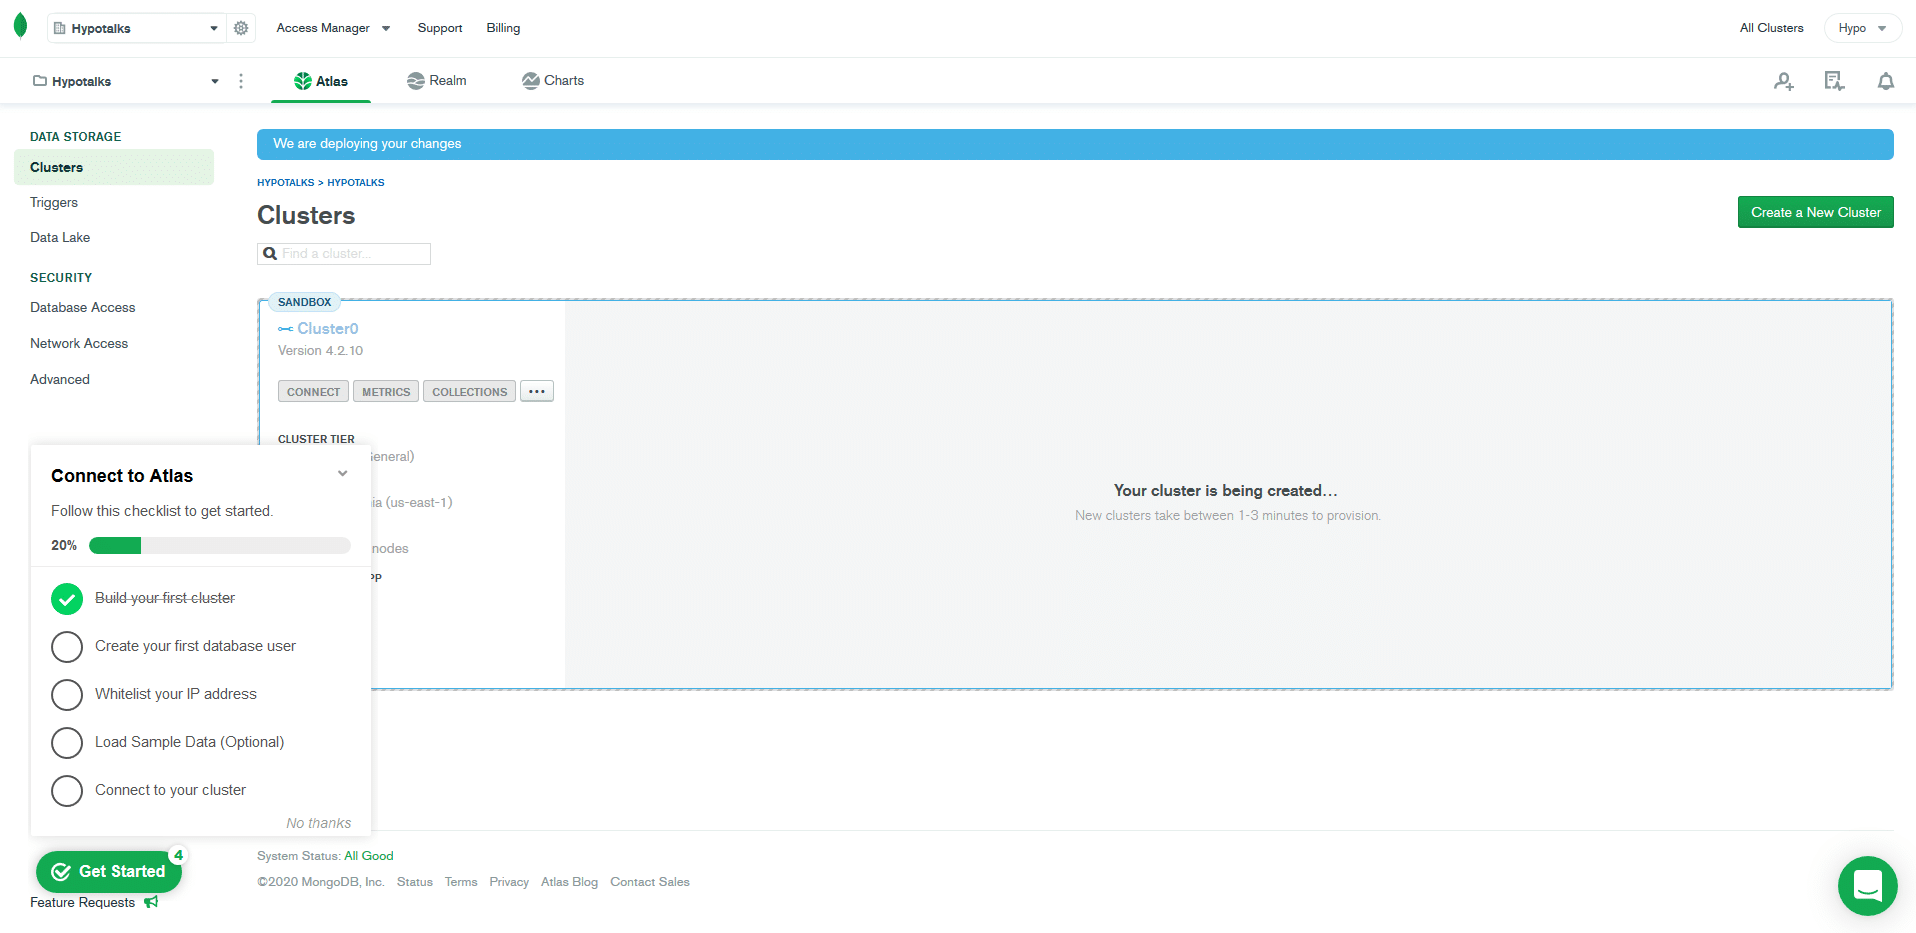Select Whitelist your IP address circle
The image size is (1916, 933).
pos(67,695)
